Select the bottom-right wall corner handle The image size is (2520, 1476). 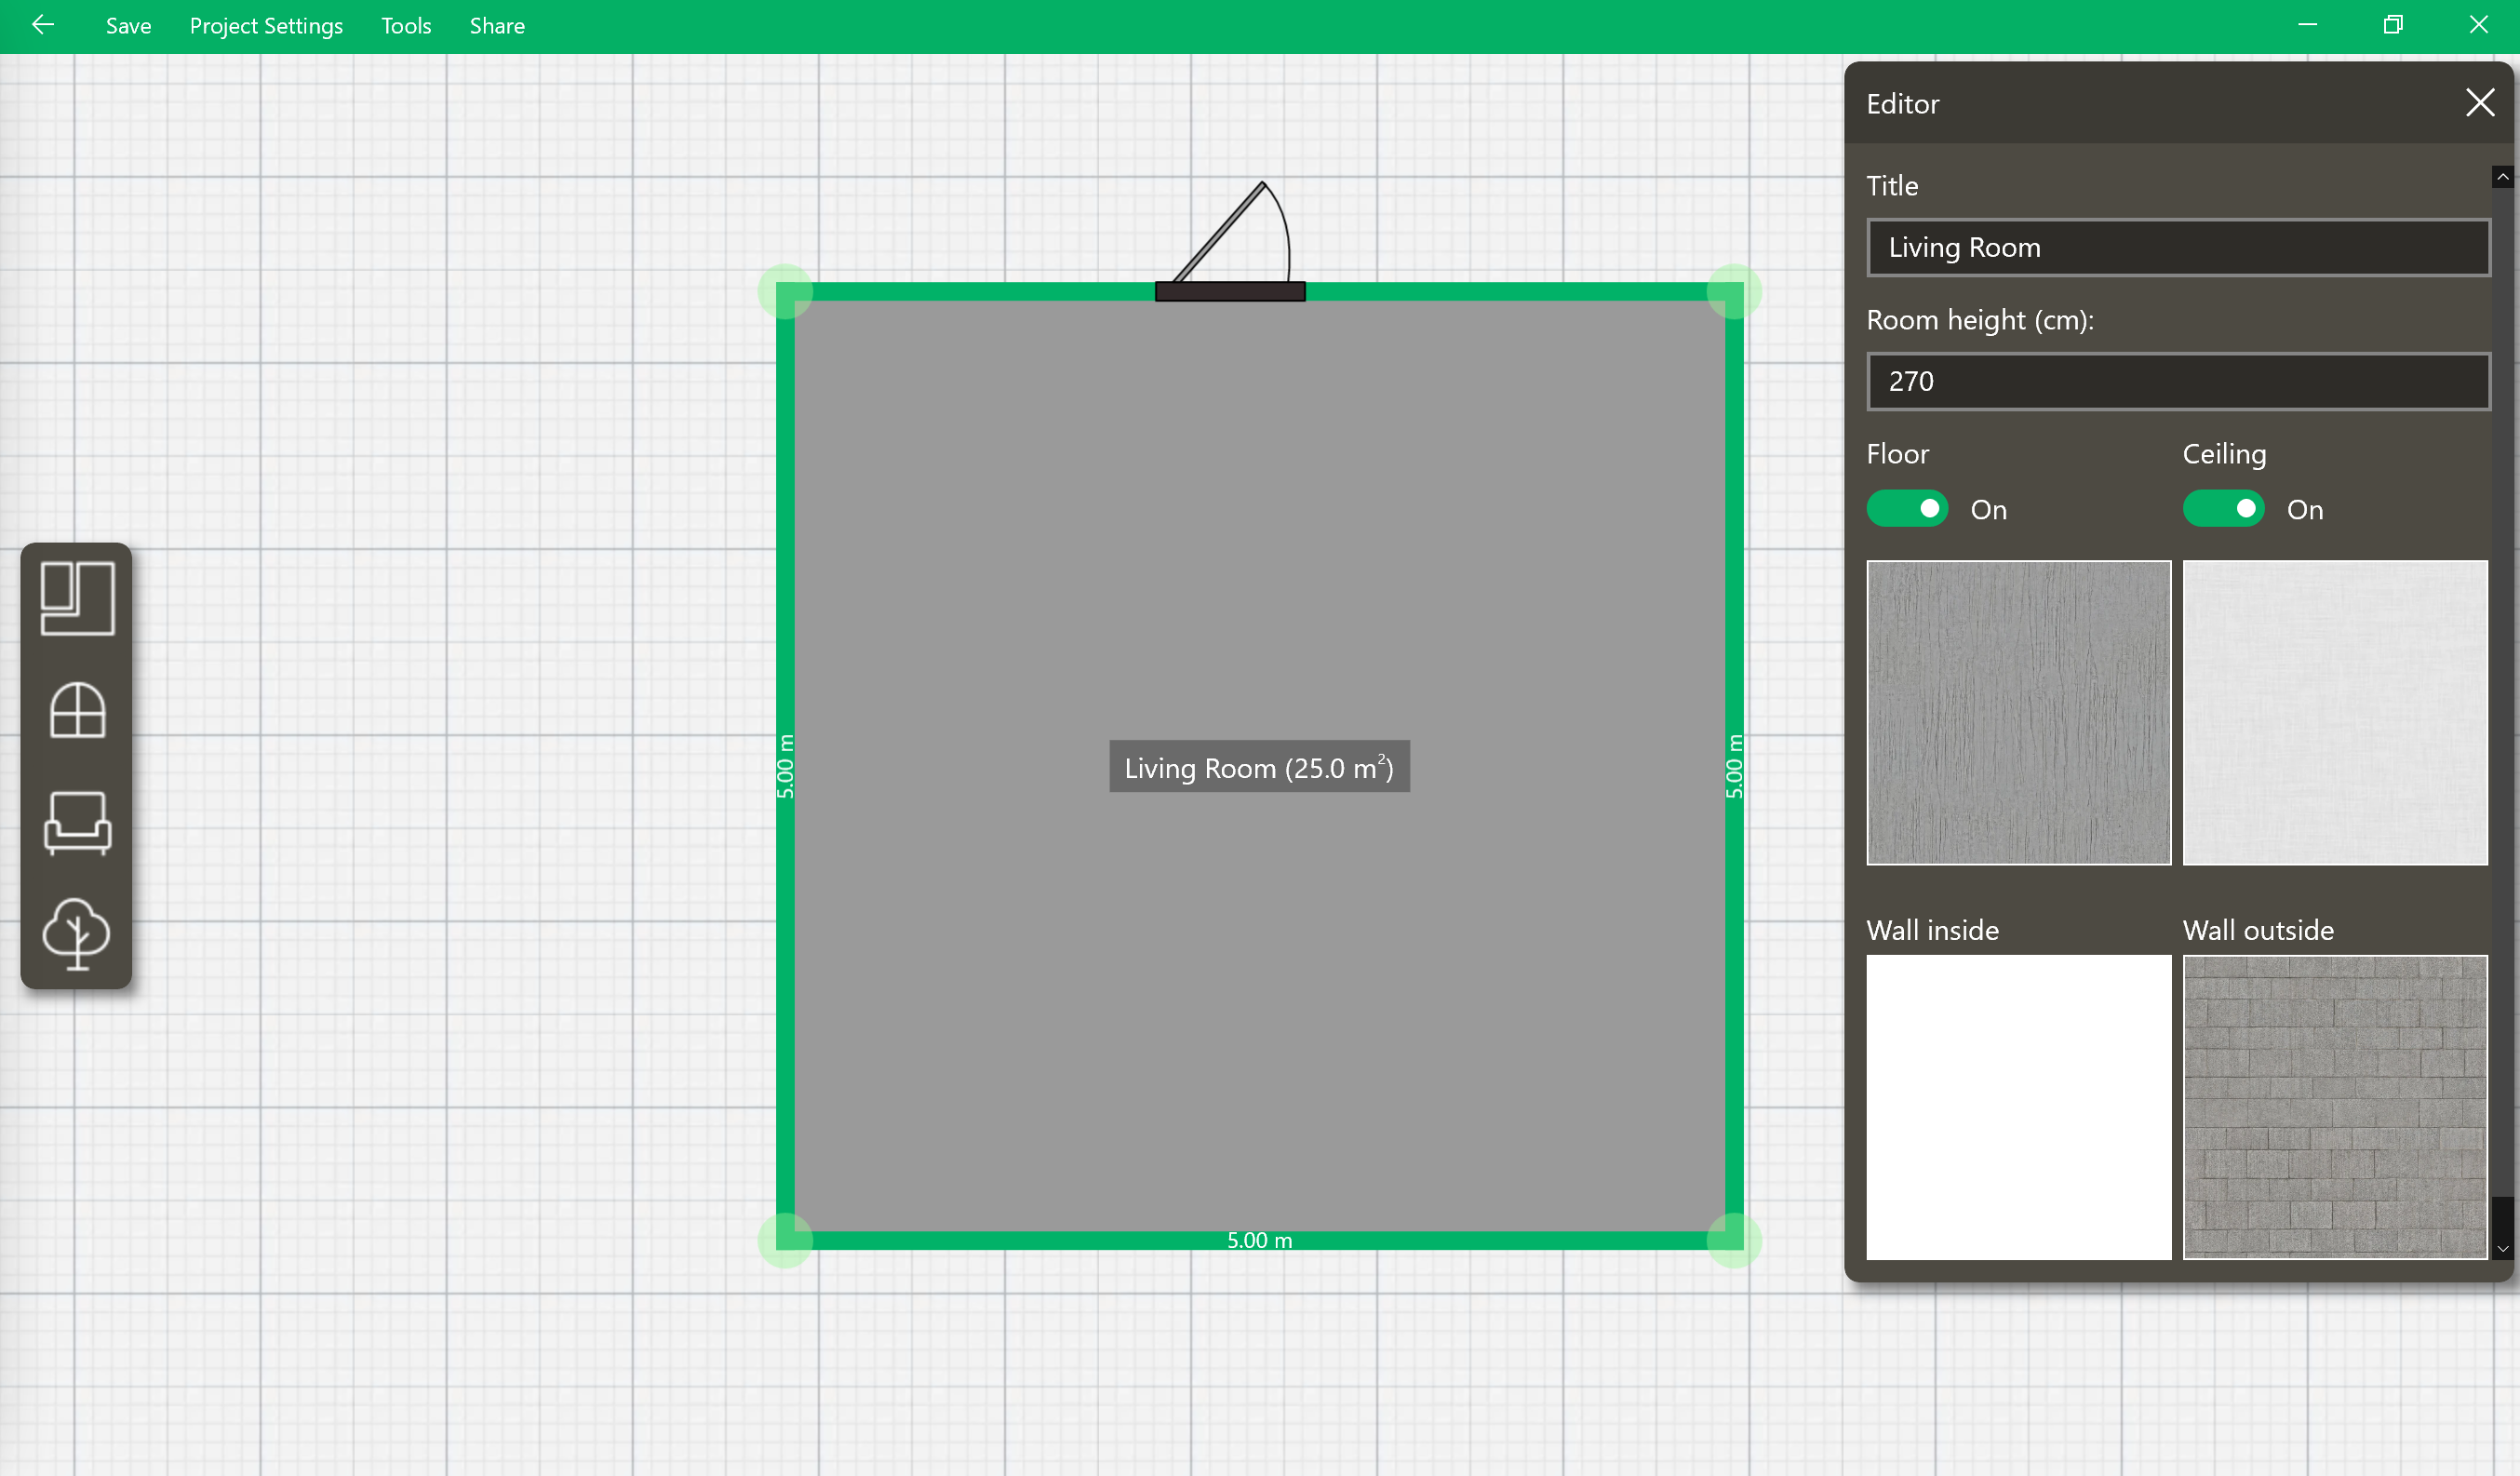pyautogui.click(x=1734, y=1240)
